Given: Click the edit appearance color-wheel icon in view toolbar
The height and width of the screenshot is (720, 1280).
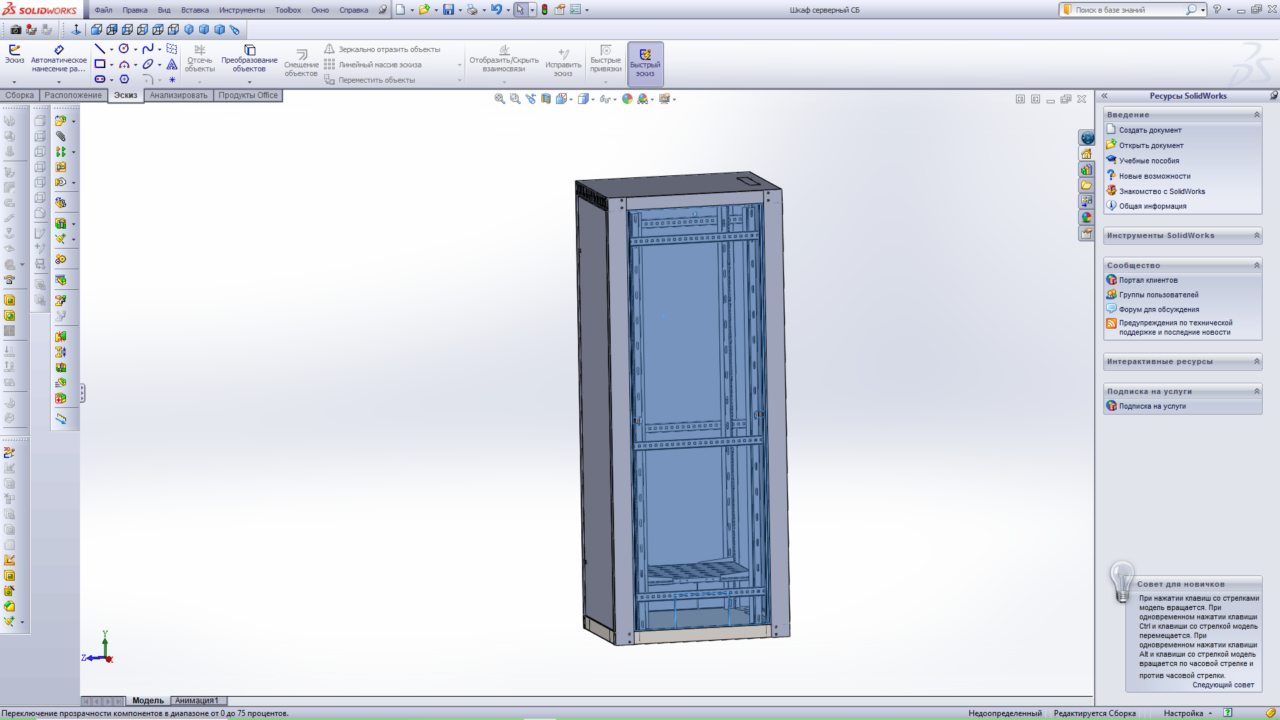Looking at the screenshot, I should point(627,99).
